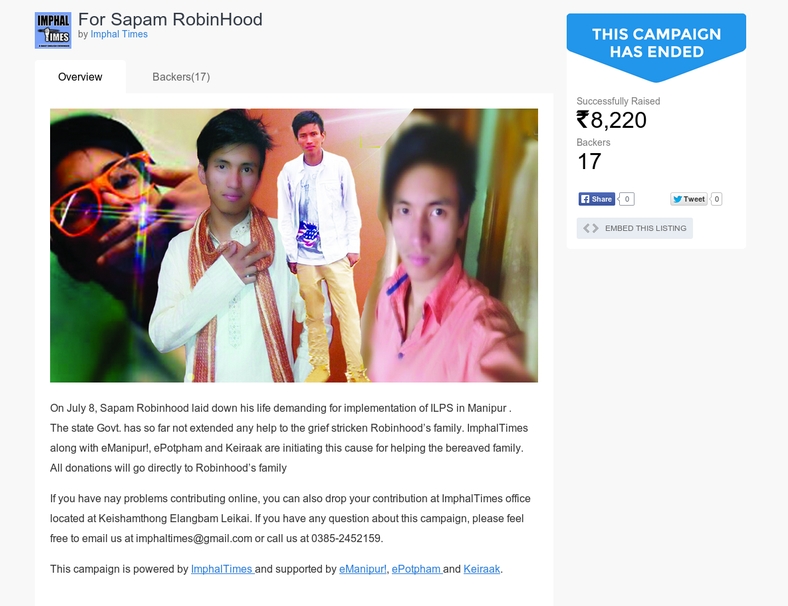This screenshot has width=788, height=606.
Task: Click the For Sapam RobinHood title
Action: point(170,19)
